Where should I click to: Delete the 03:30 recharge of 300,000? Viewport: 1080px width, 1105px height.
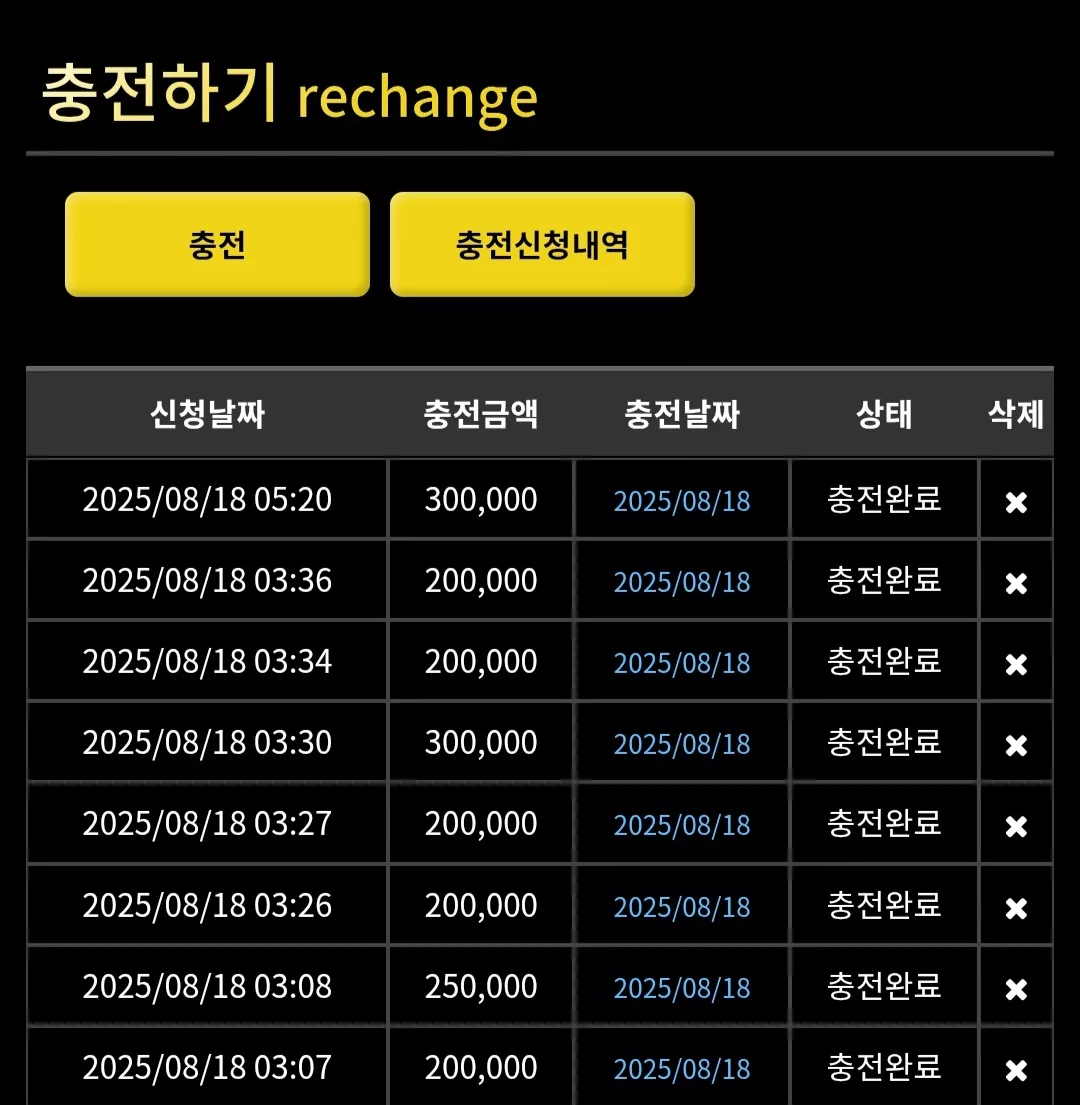pos(1016,745)
